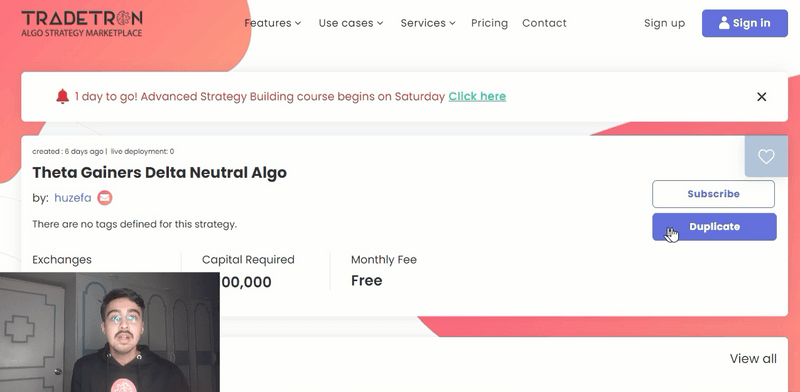Open the Use cases dropdown
The height and width of the screenshot is (392, 800).
pos(351,23)
